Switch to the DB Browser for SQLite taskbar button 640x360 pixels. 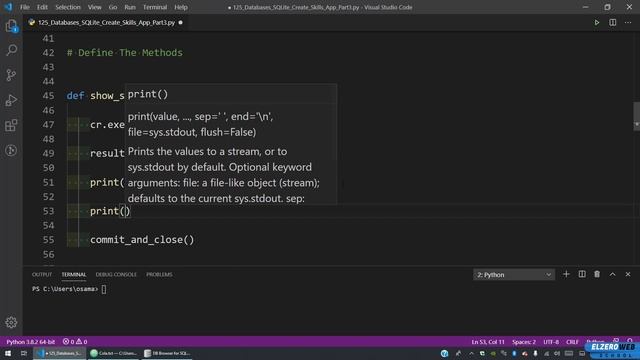[167, 353]
